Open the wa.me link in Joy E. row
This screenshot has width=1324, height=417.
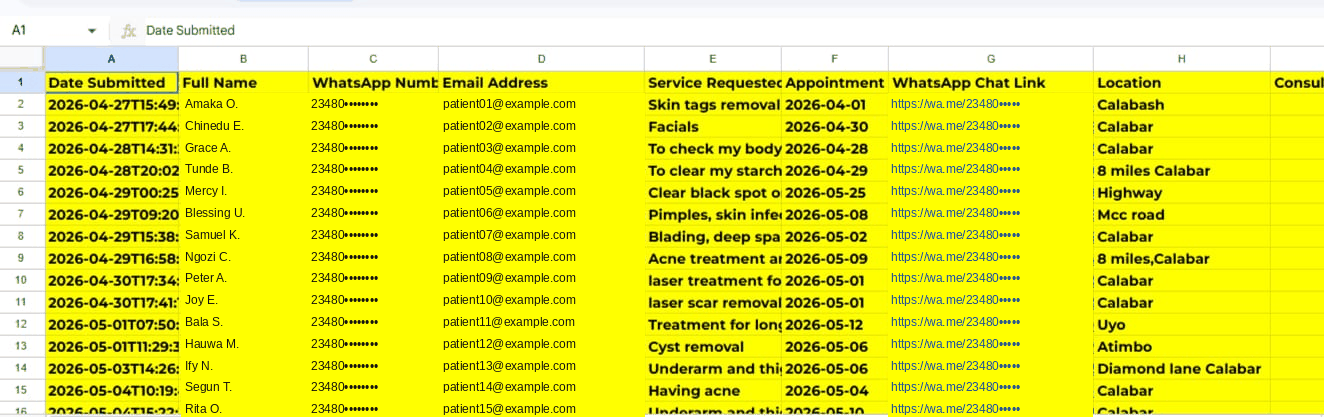tap(955, 301)
